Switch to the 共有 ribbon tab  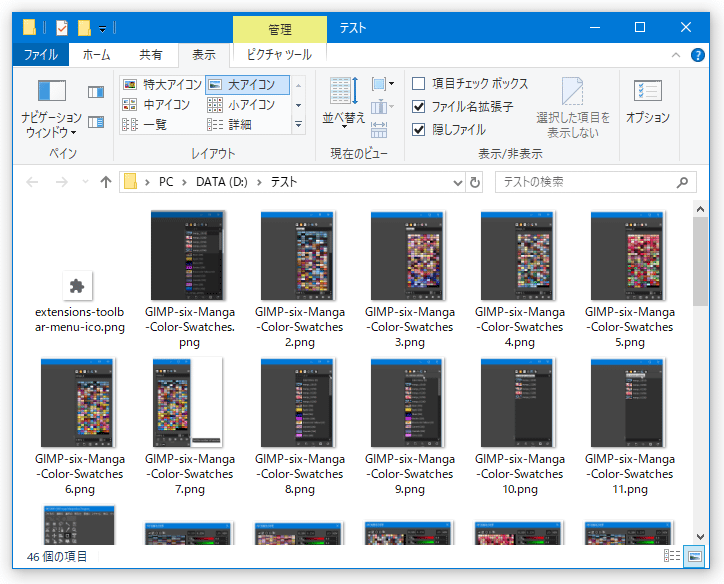151,55
